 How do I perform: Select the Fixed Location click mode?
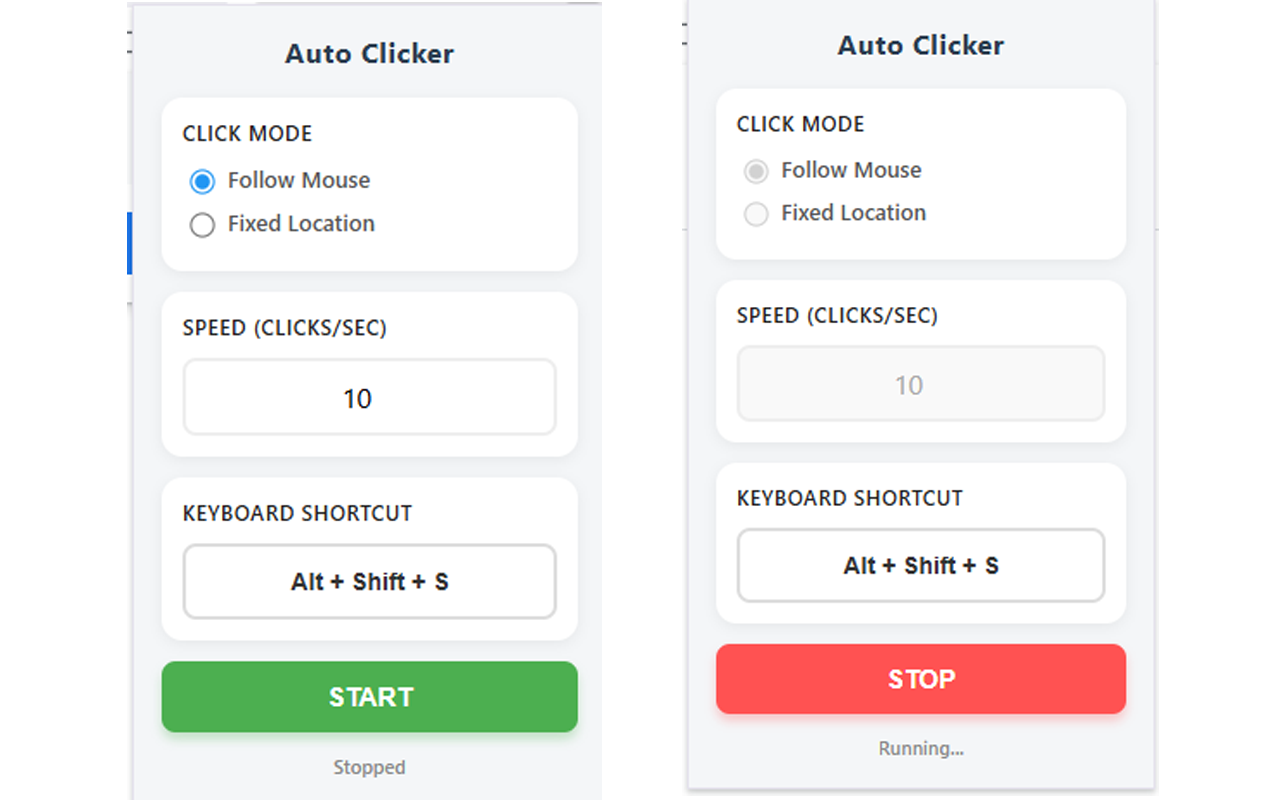202,225
